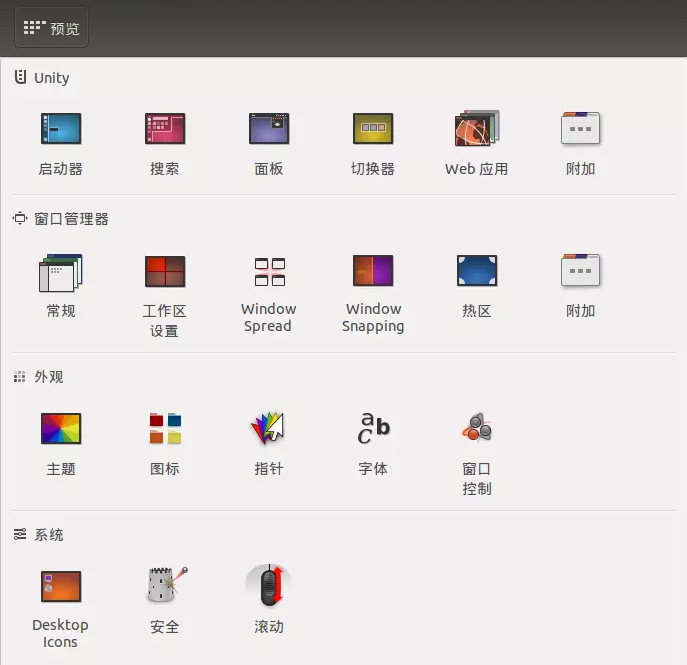Open the 常规 general window manager icon
687x665 pixels.
click(x=61, y=272)
